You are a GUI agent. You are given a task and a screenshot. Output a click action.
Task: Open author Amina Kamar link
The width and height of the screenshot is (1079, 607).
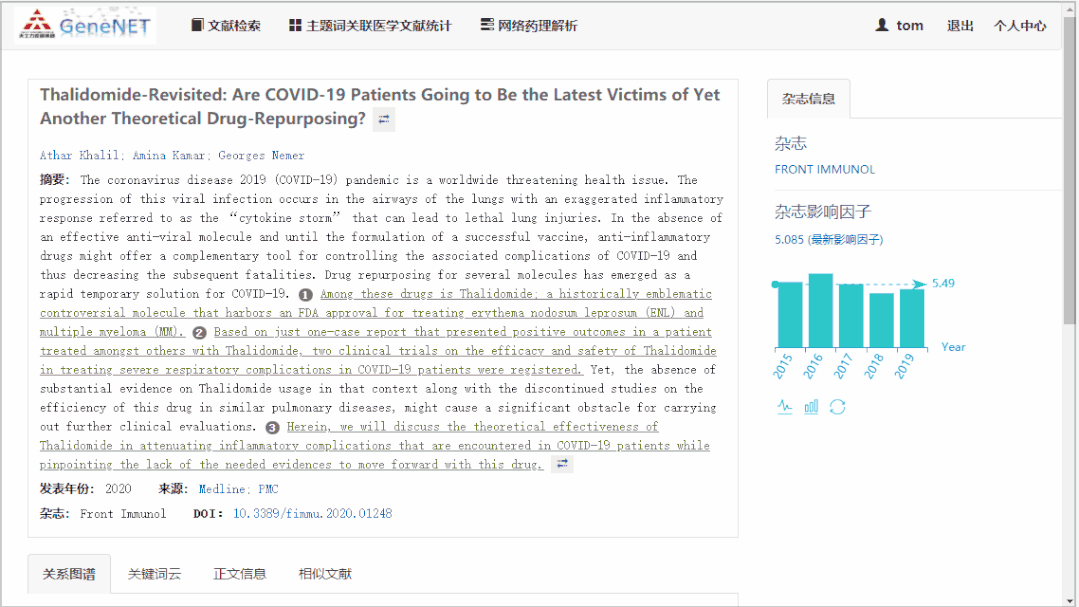168,156
